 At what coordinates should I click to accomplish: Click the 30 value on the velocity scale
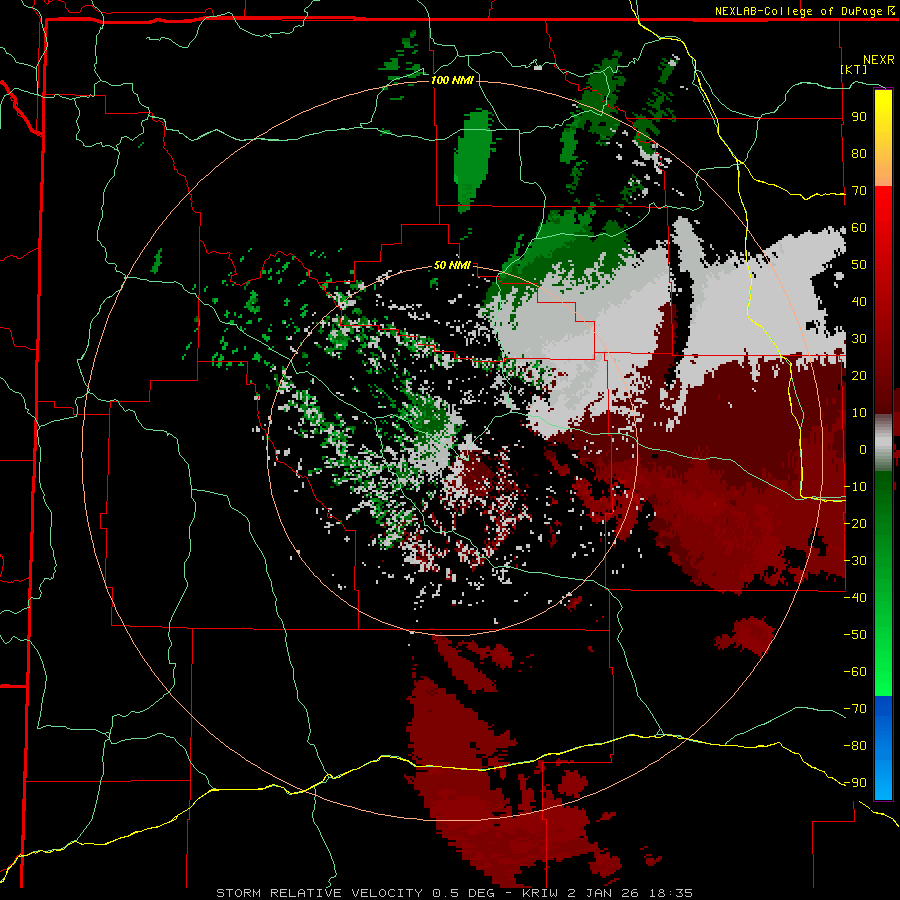(x=859, y=339)
